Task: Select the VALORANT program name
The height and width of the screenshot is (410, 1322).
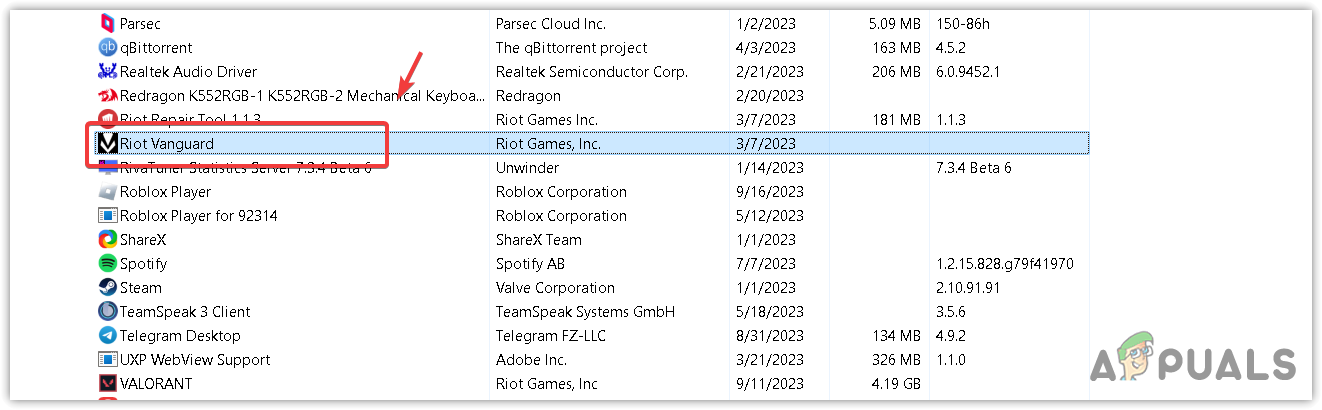Action: tap(156, 383)
